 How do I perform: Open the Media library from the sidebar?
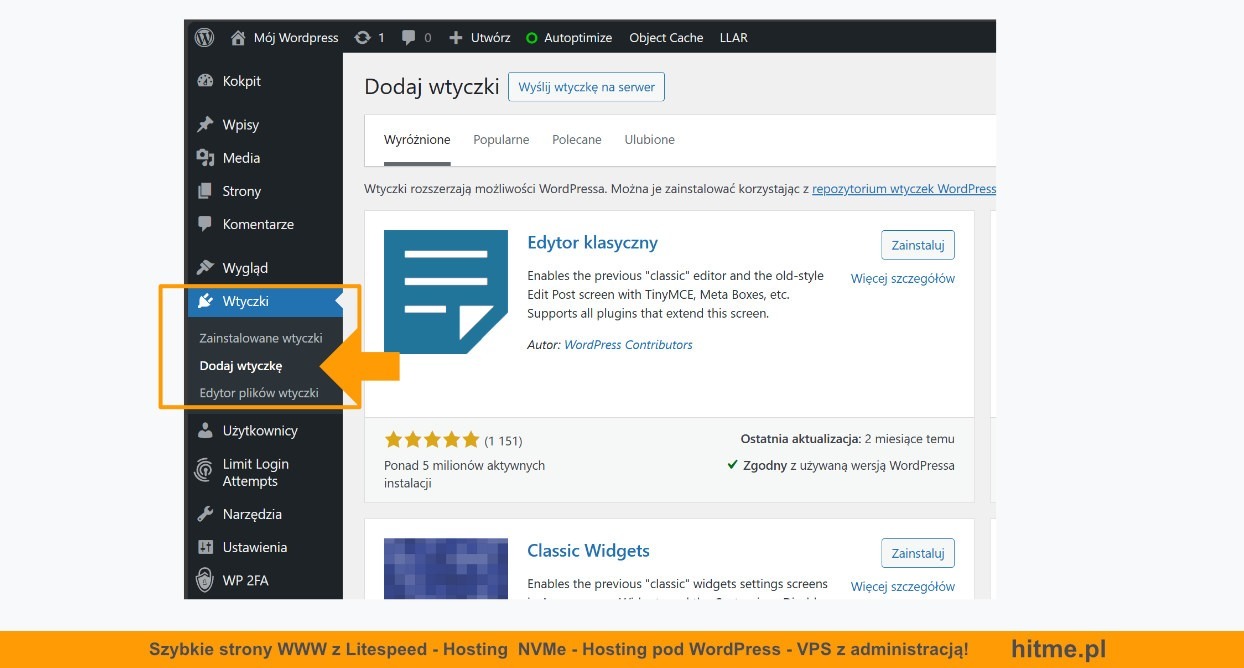coord(241,158)
